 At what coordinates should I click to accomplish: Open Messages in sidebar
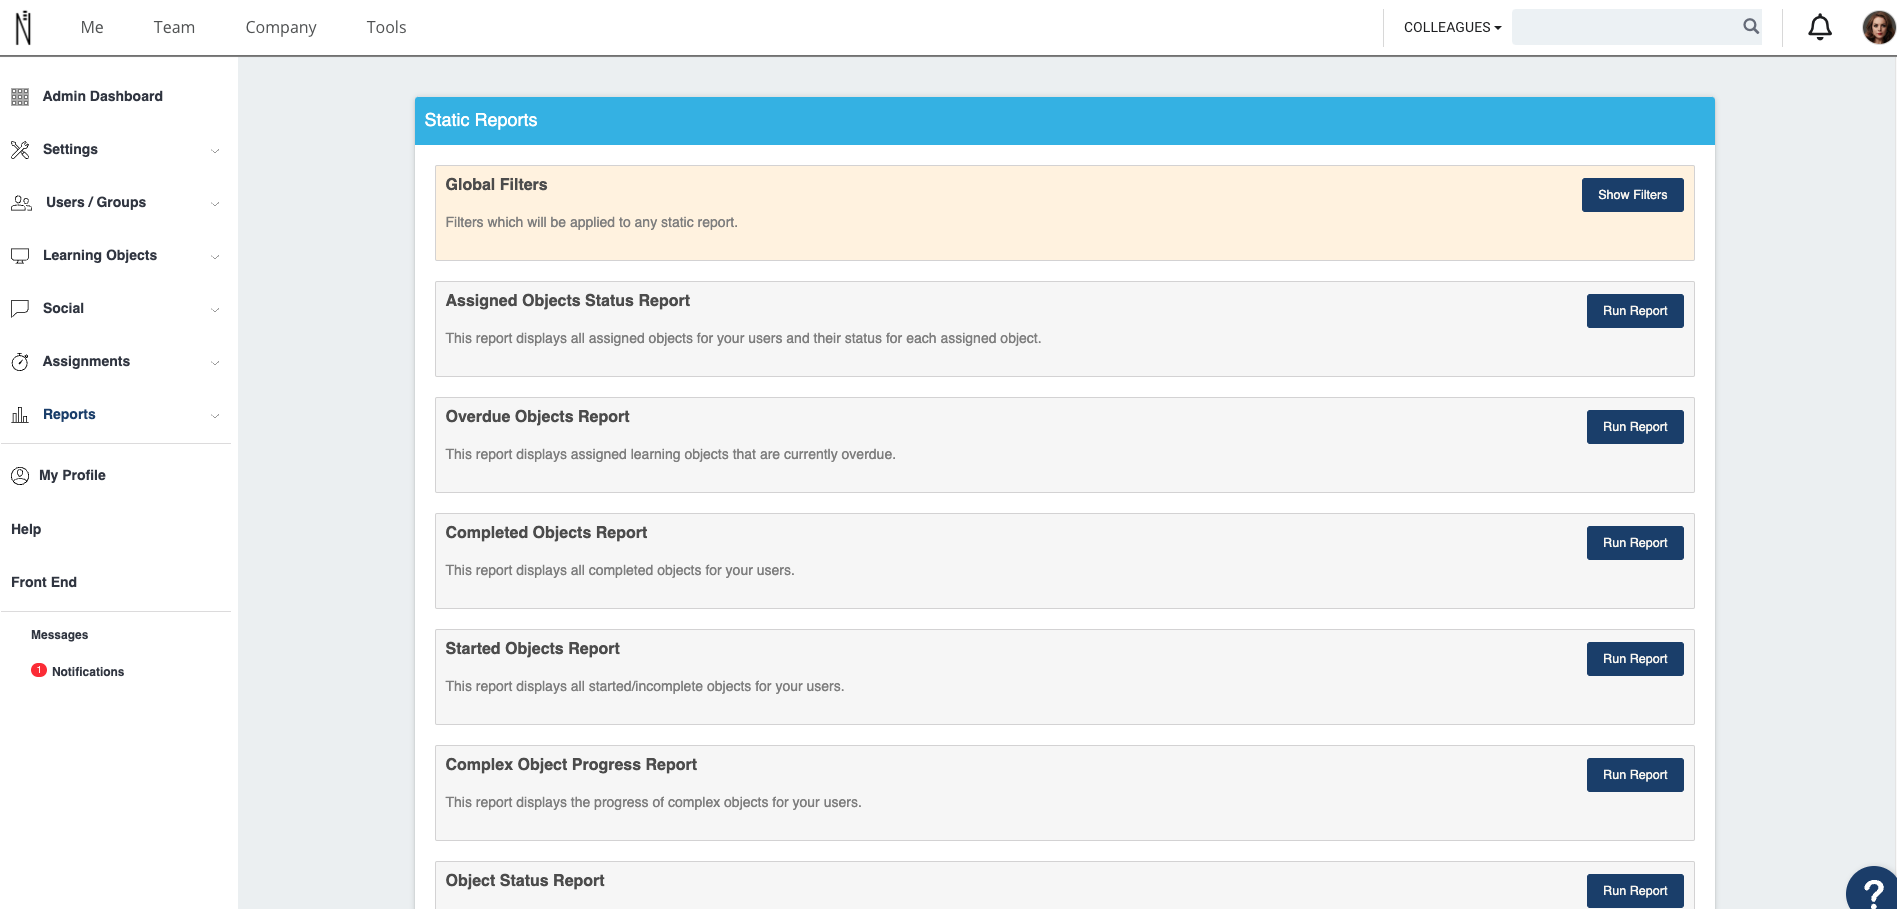click(x=59, y=635)
